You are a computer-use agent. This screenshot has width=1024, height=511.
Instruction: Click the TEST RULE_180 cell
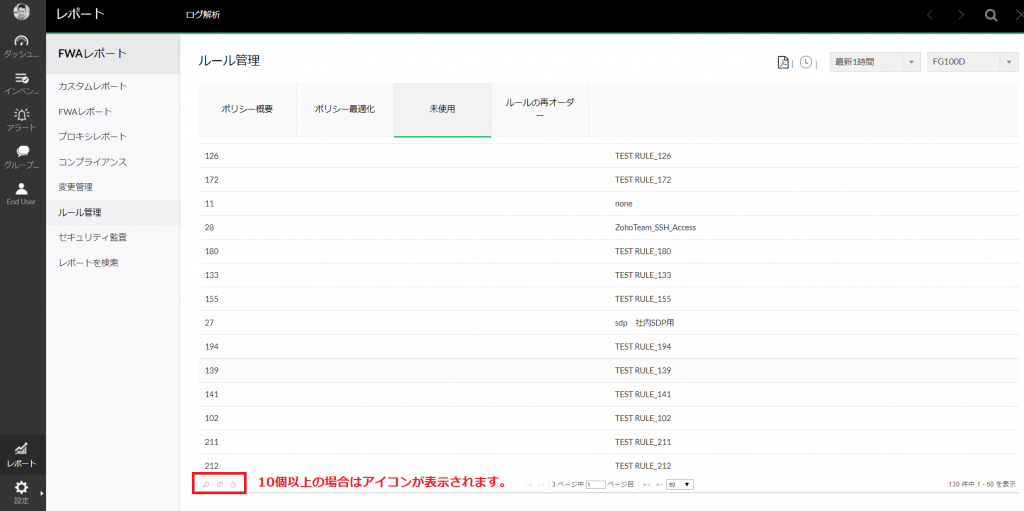click(643, 252)
